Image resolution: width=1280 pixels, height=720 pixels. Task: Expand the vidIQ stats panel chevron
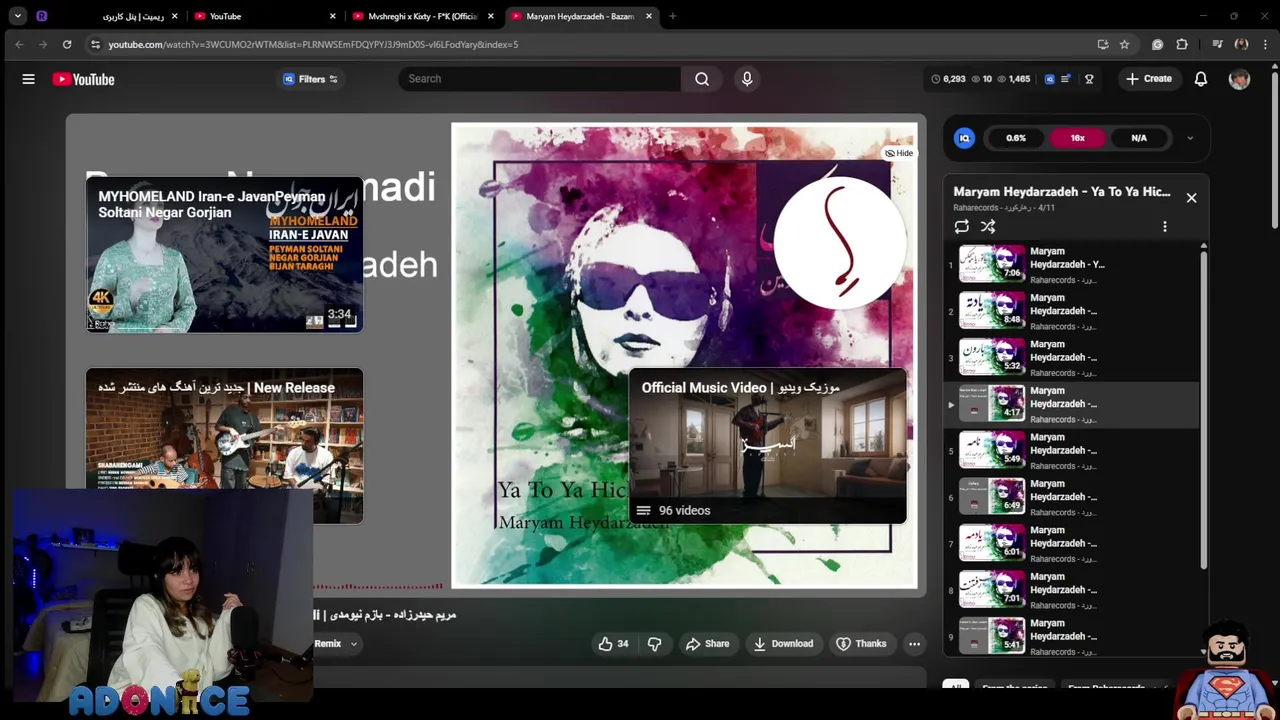1189,138
